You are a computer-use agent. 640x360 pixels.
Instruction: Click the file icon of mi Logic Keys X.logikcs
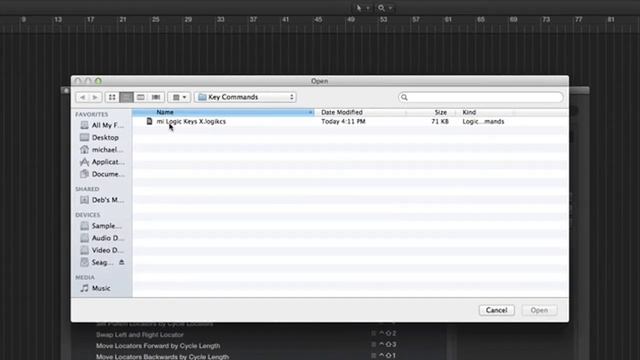pos(149,121)
